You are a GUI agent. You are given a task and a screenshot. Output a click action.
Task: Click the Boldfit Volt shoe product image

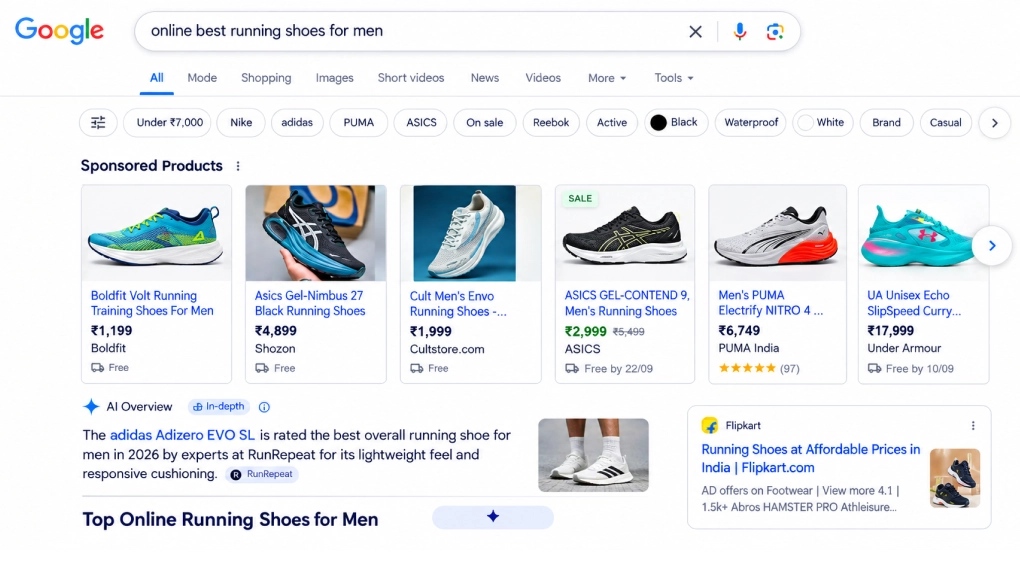156,234
